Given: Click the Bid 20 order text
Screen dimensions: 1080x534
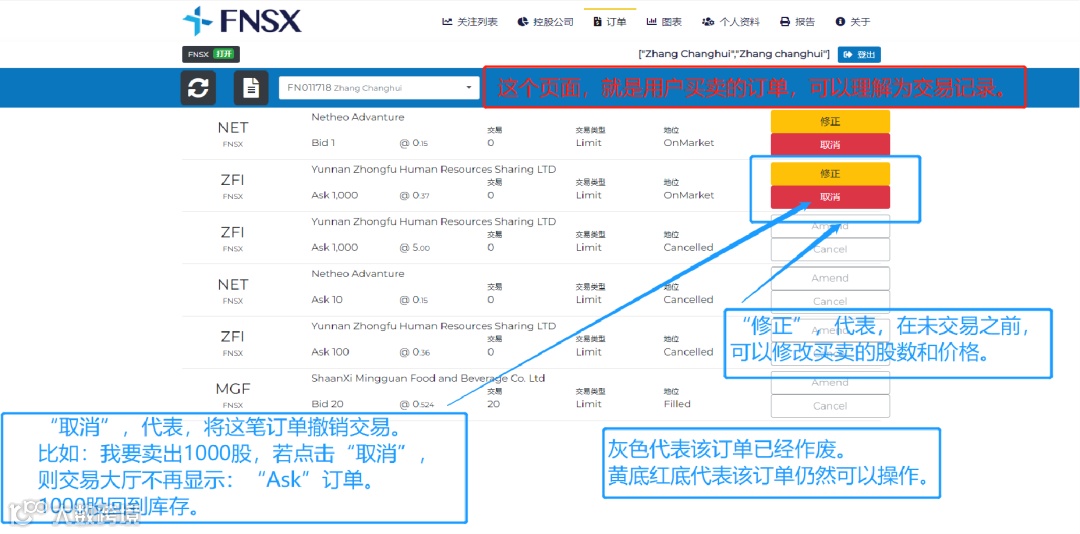Looking at the screenshot, I should coord(327,404).
